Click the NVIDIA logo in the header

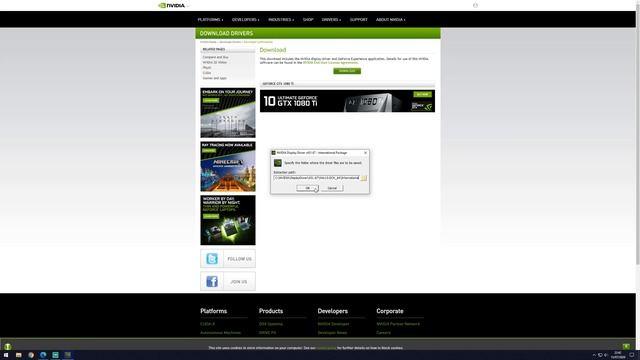(x=171, y=5)
